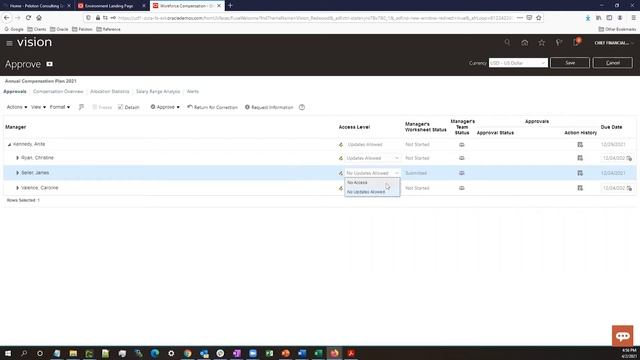Click the search magnifier in Vision header

(507, 42)
